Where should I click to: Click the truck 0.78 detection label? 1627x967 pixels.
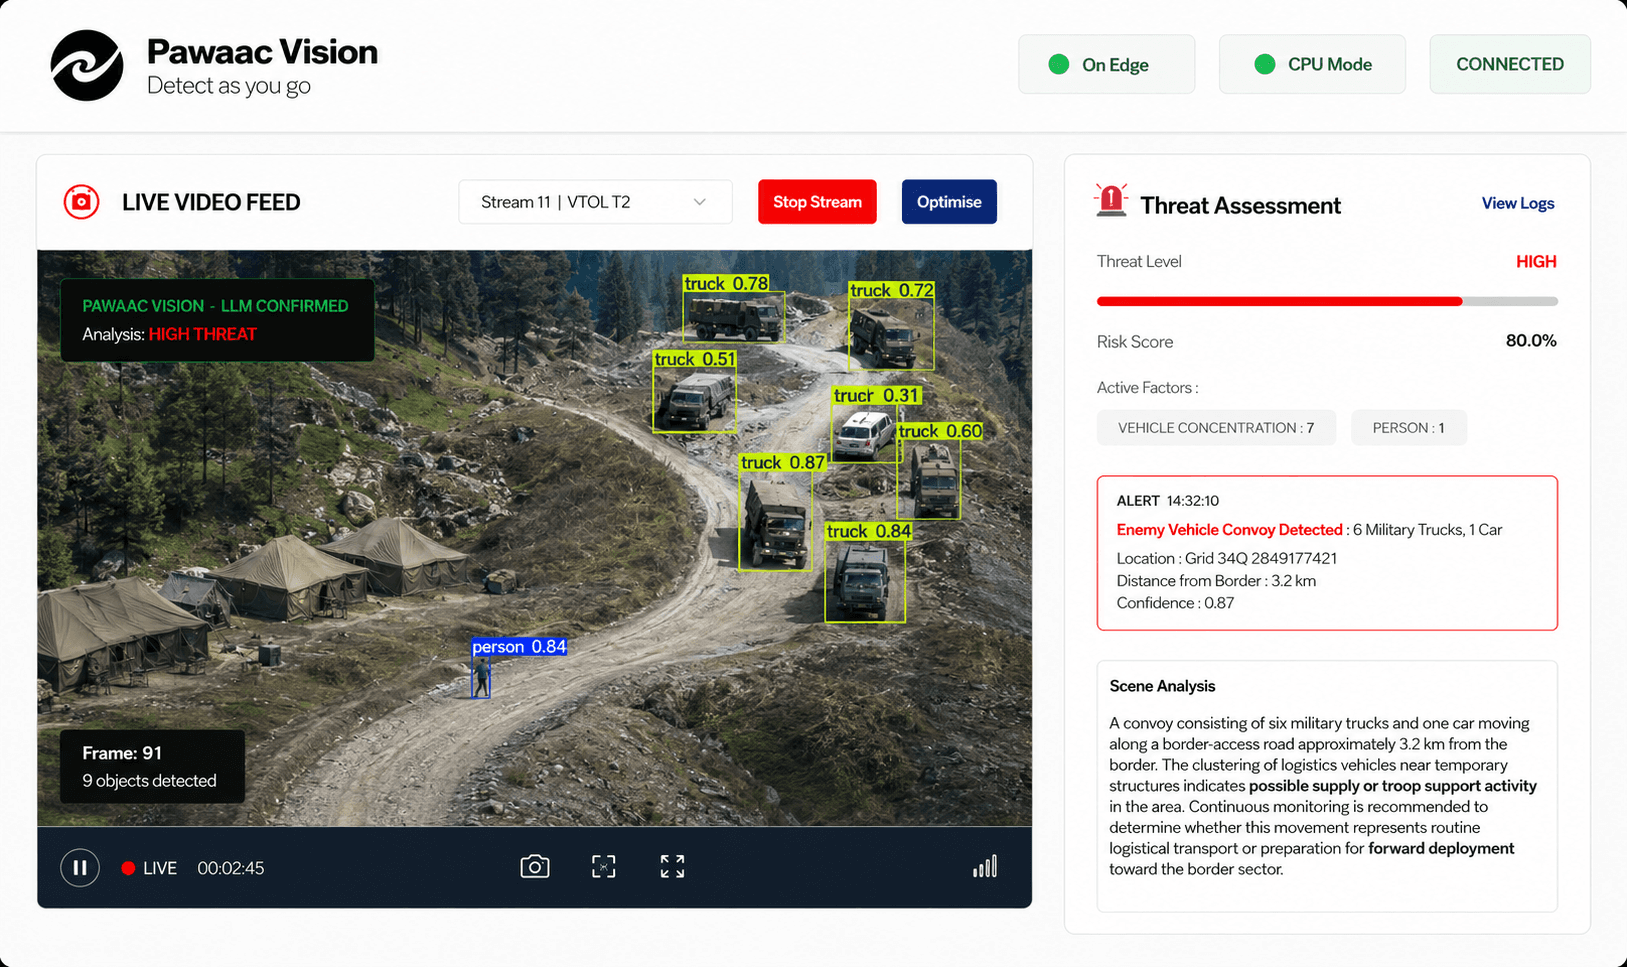coord(727,284)
